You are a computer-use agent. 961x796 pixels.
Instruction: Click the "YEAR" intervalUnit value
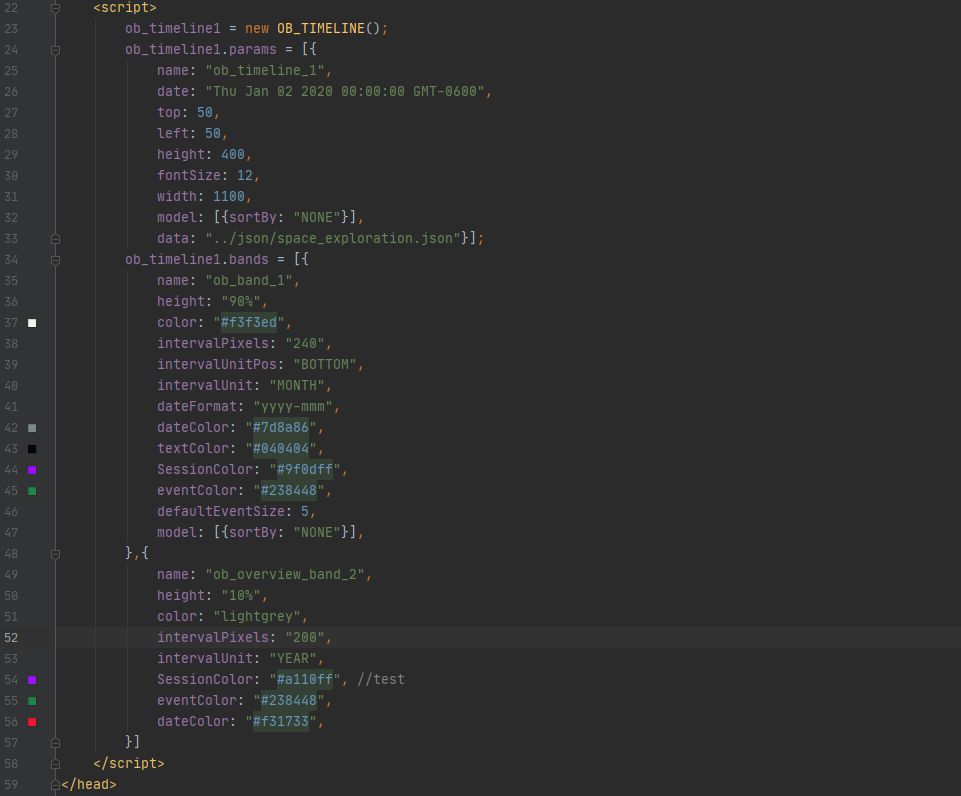pyautogui.click(x=292, y=659)
